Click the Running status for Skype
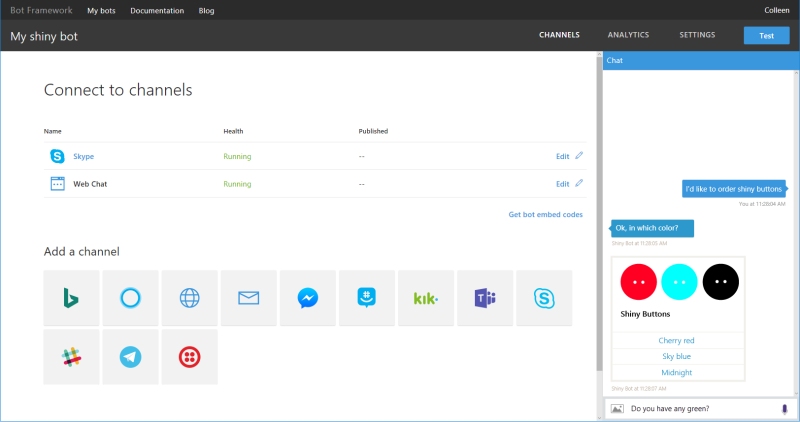The height and width of the screenshot is (422, 800). 237,156
